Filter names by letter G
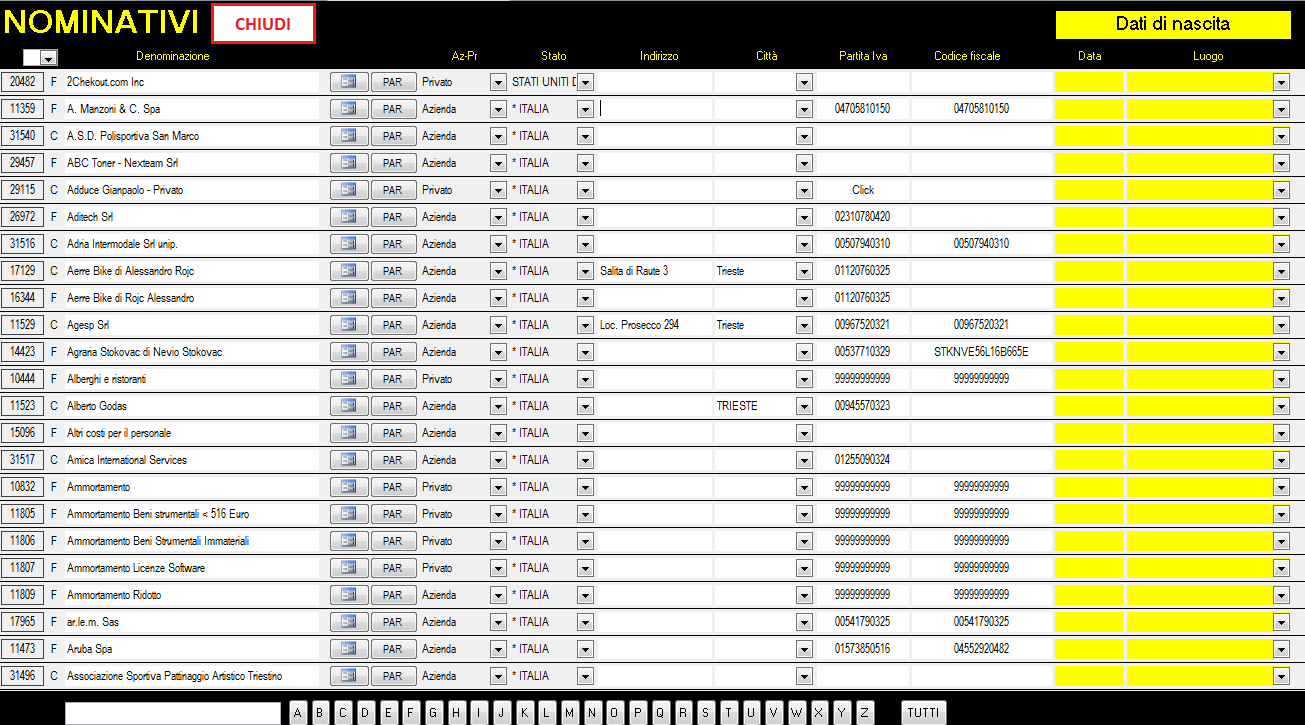The height and width of the screenshot is (725, 1305). 434,712
